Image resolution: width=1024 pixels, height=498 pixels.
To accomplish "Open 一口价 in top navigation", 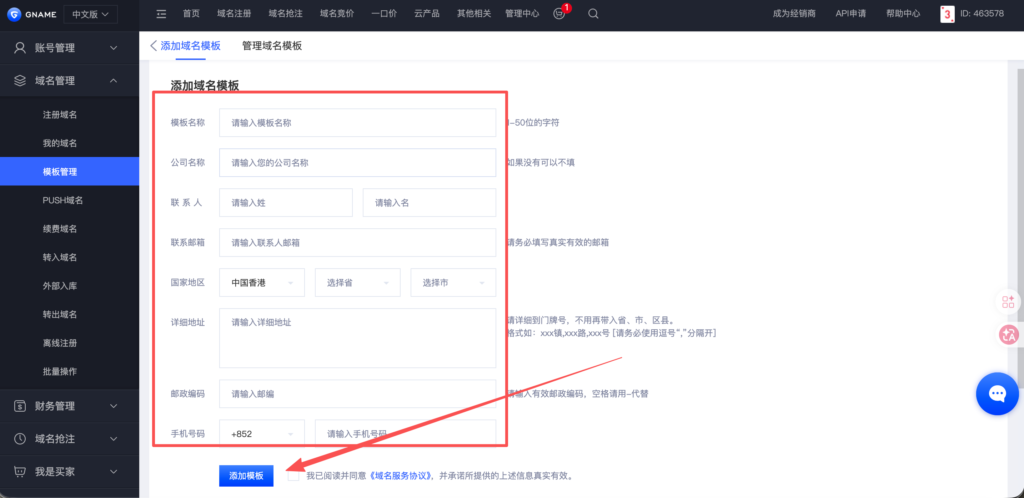I will pos(384,14).
